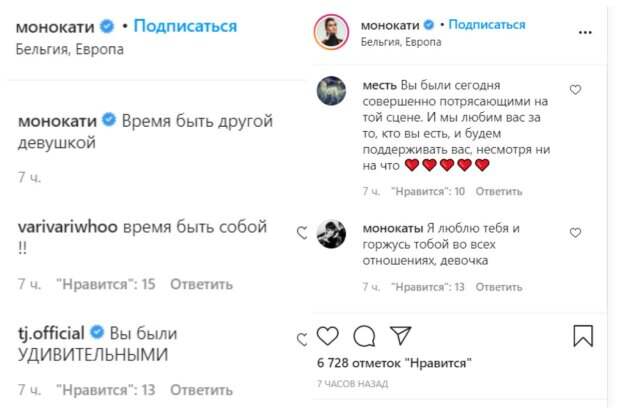Reply to the монокаты comment
Image resolution: width=620 pixels, height=413 pixels.
pyautogui.click(x=499, y=288)
